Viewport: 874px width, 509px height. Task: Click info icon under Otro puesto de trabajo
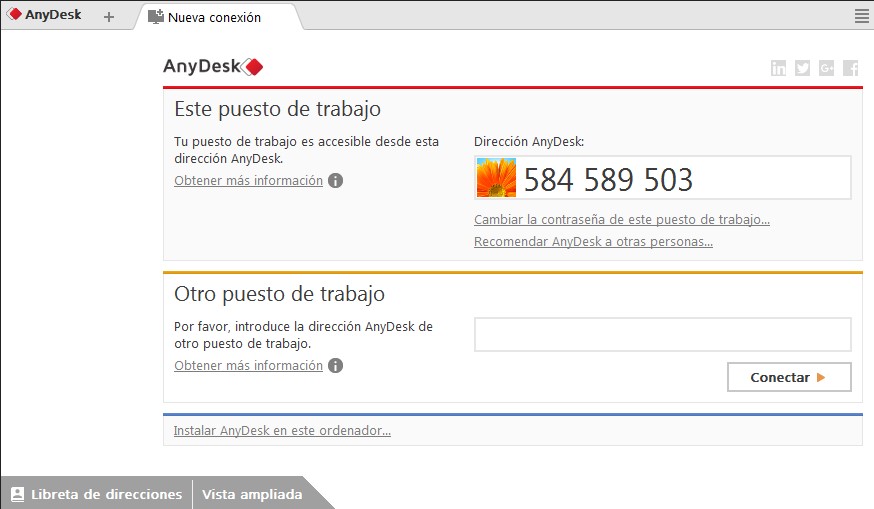336,366
